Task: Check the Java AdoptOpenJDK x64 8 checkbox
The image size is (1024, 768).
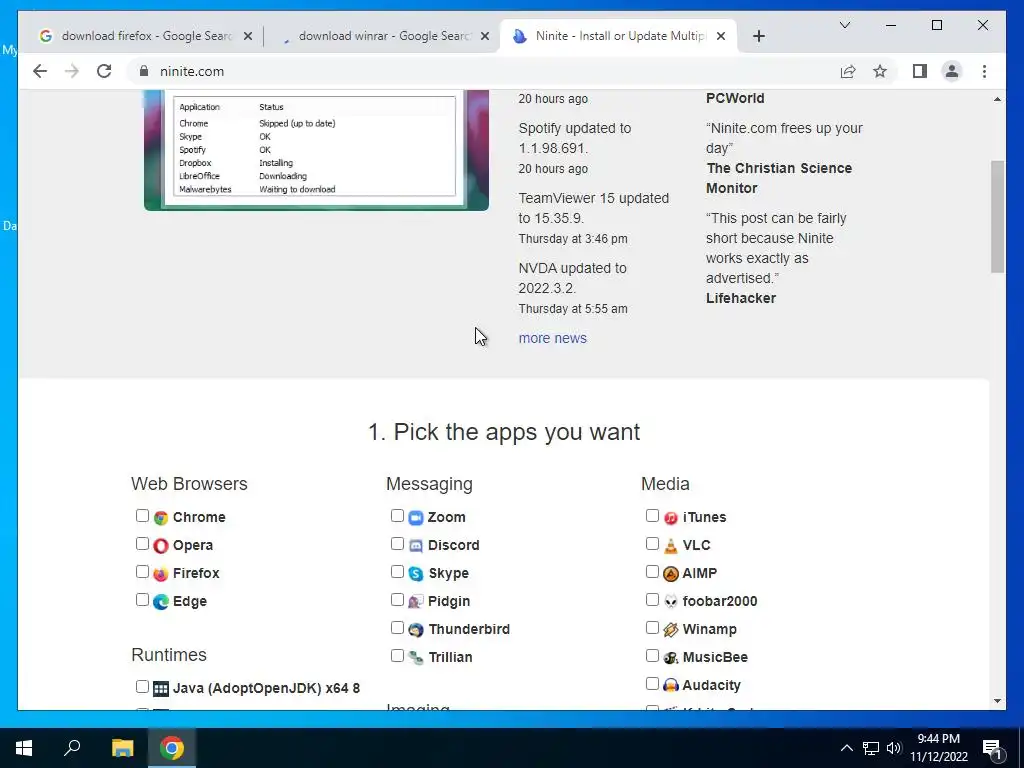Action: coord(142,686)
